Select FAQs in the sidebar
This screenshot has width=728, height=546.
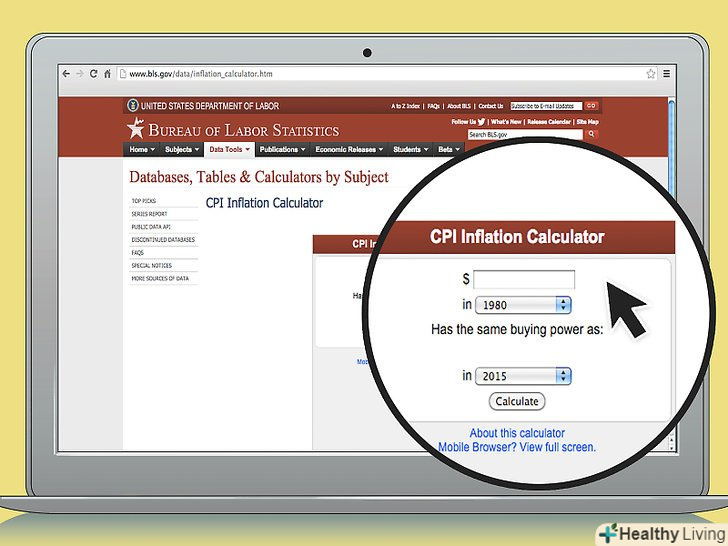[x=137, y=253]
